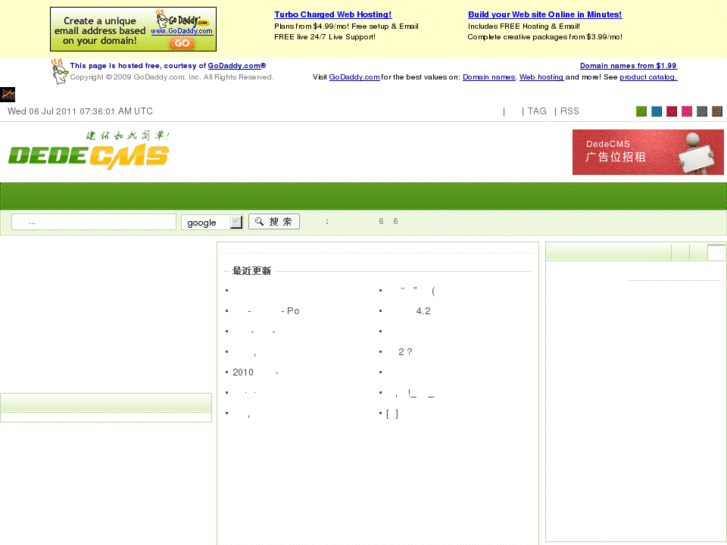Click the DedeCMS logo

coord(89,150)
